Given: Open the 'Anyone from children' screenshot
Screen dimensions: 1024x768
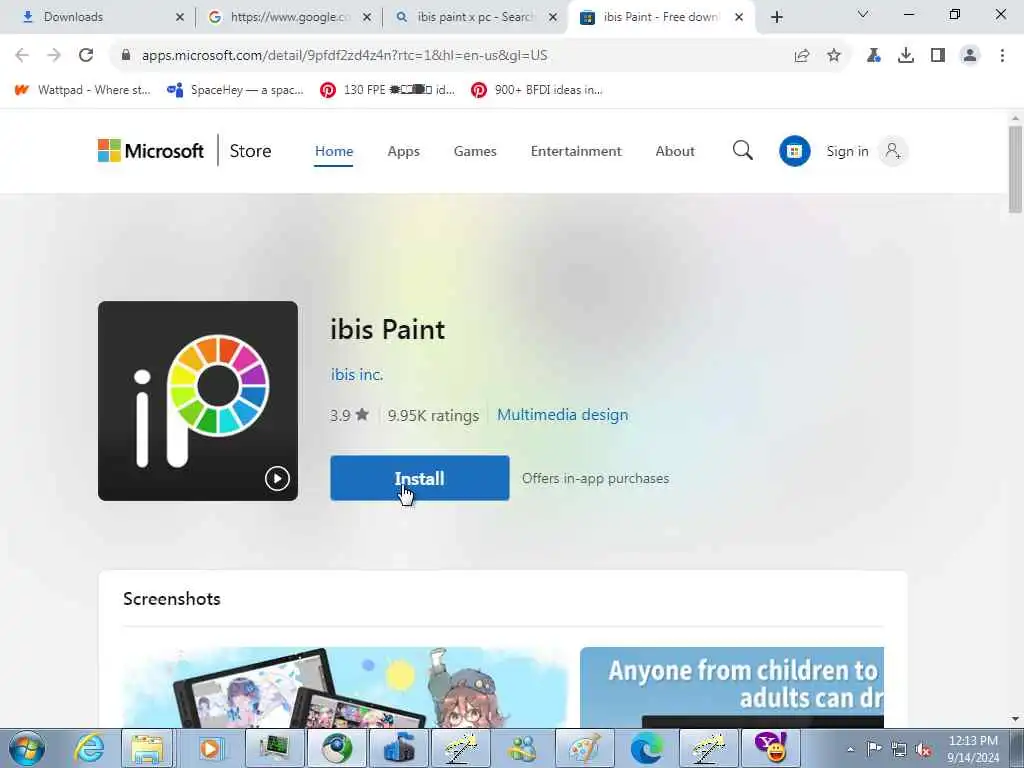Looking at the screenshot, I should coord(731,687).
